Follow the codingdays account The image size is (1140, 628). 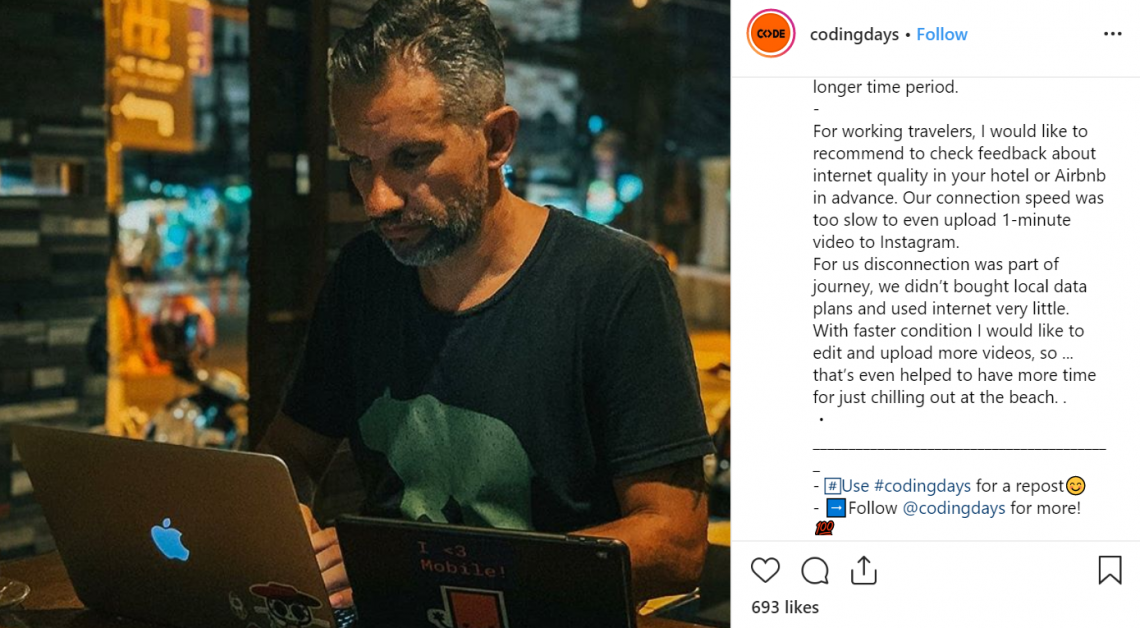942,34
